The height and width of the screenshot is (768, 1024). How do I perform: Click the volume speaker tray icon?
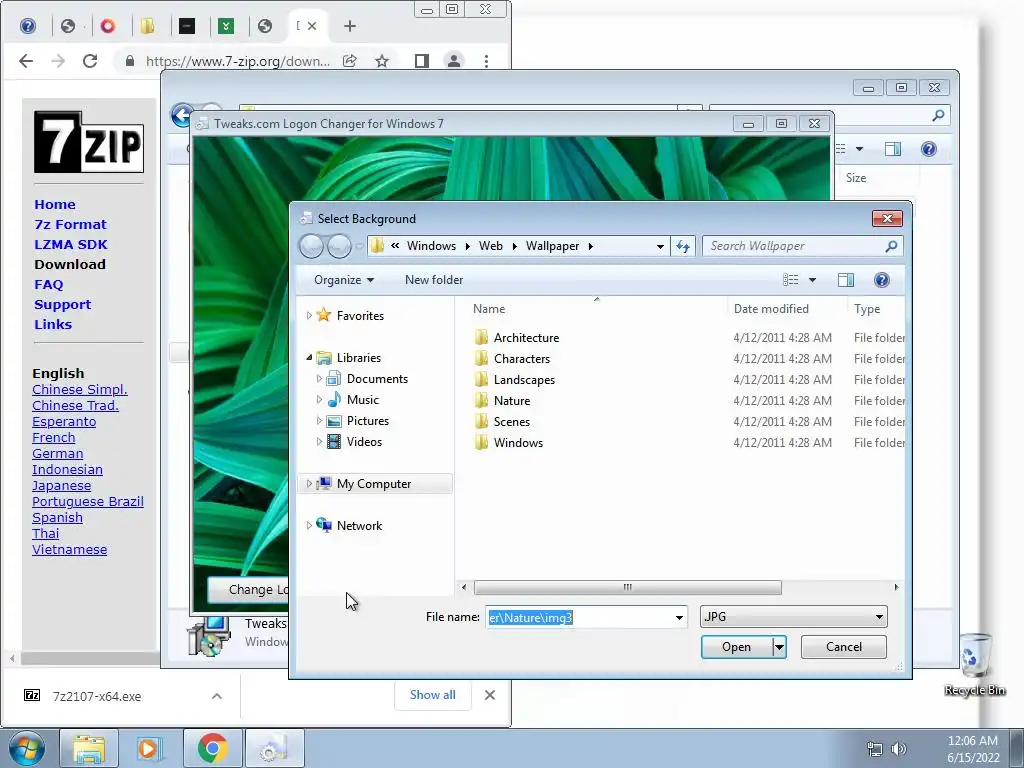(899, 749)
